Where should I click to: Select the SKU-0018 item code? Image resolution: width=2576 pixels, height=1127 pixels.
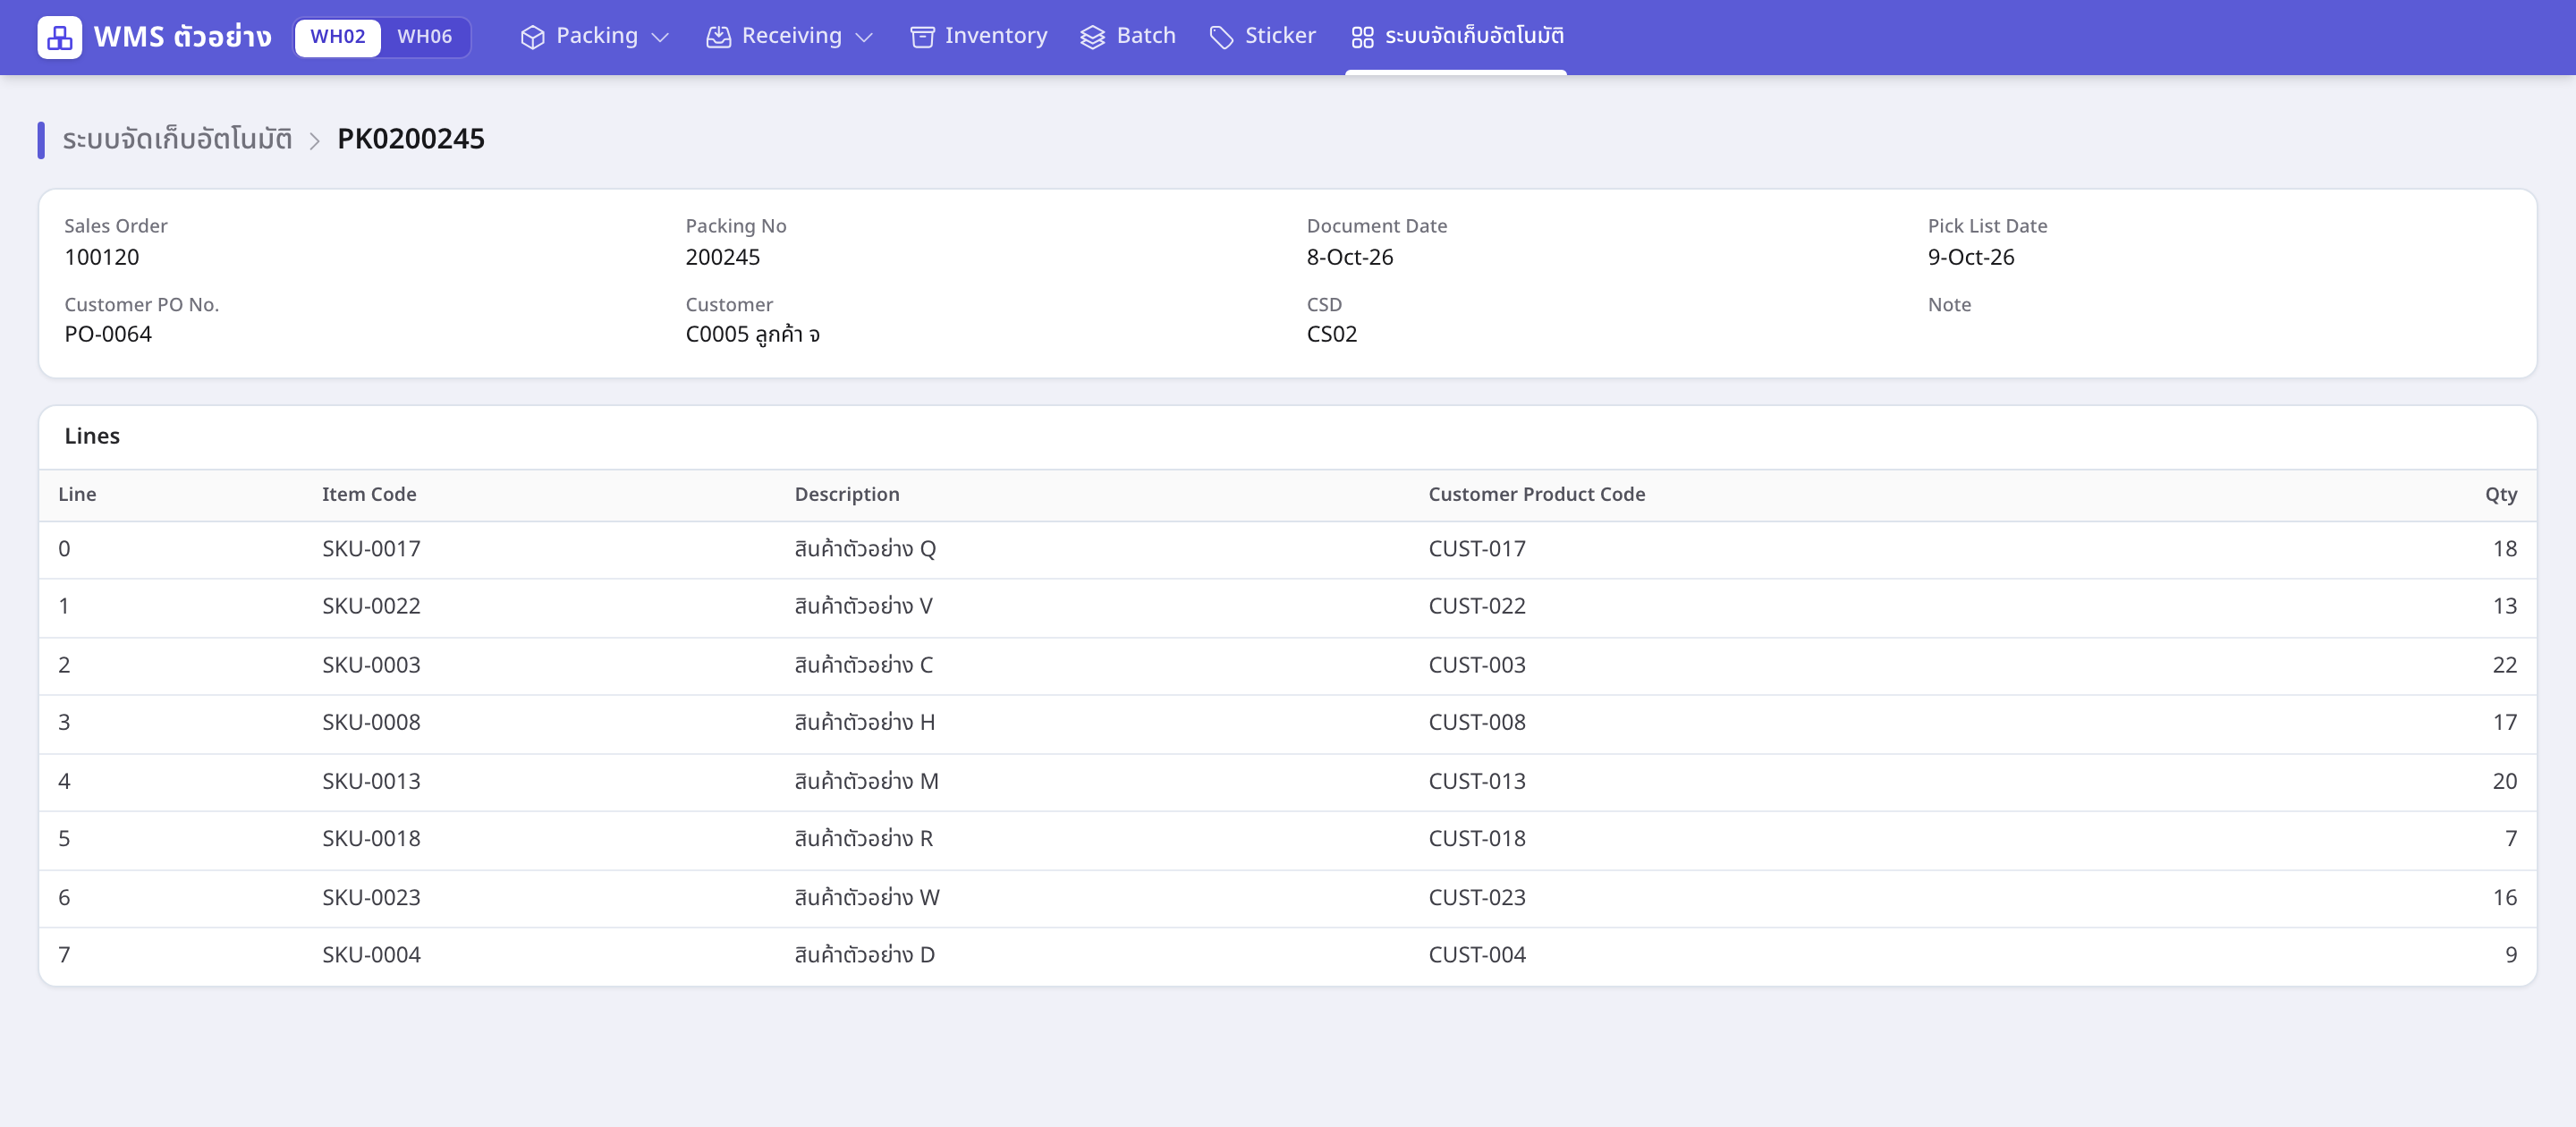tap(371, 838)
